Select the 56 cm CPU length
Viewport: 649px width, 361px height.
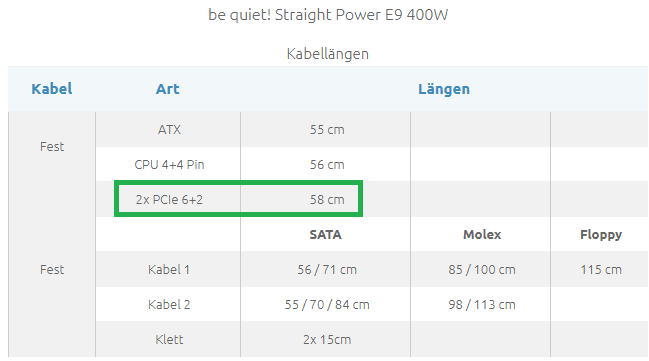[327, 164]
